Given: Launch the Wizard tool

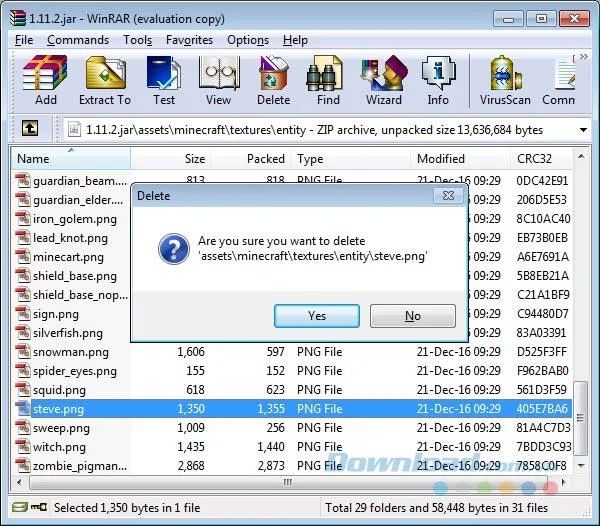Looking at the screenshot, I should click(x=384, y=80).
